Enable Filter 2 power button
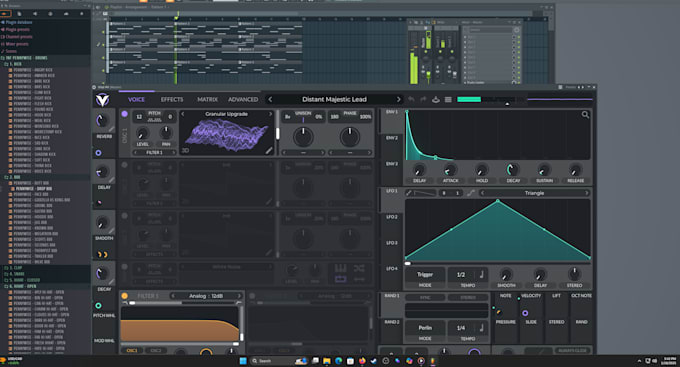The height and width of the screenshot is (367, 680). coord(252,296)
